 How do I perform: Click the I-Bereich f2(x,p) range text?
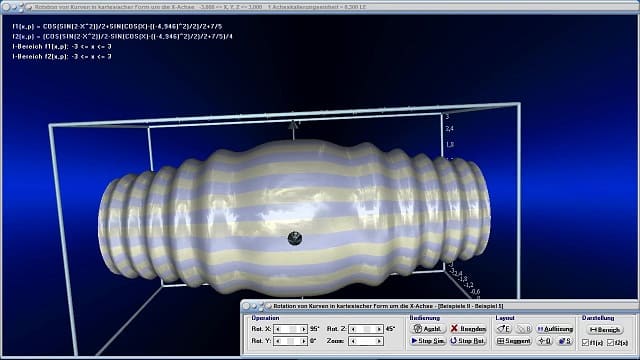pyautogui.click(x=62, y=56)
